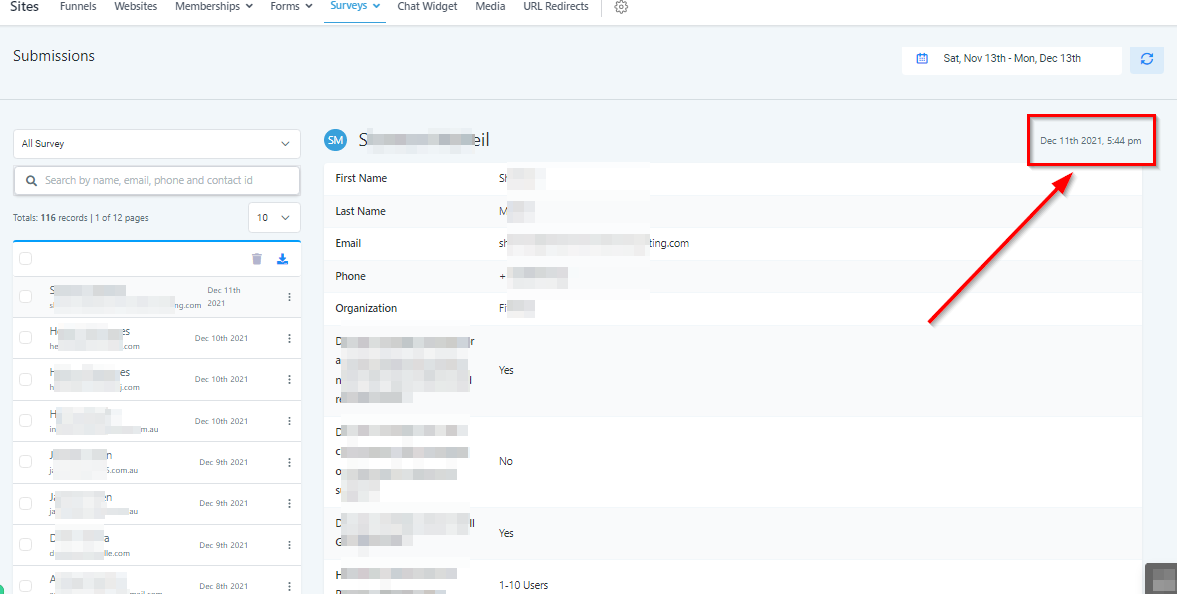Switch to the Funnels tab
The height and width of the screenshot is (594, 1177).
pos(78,7)
